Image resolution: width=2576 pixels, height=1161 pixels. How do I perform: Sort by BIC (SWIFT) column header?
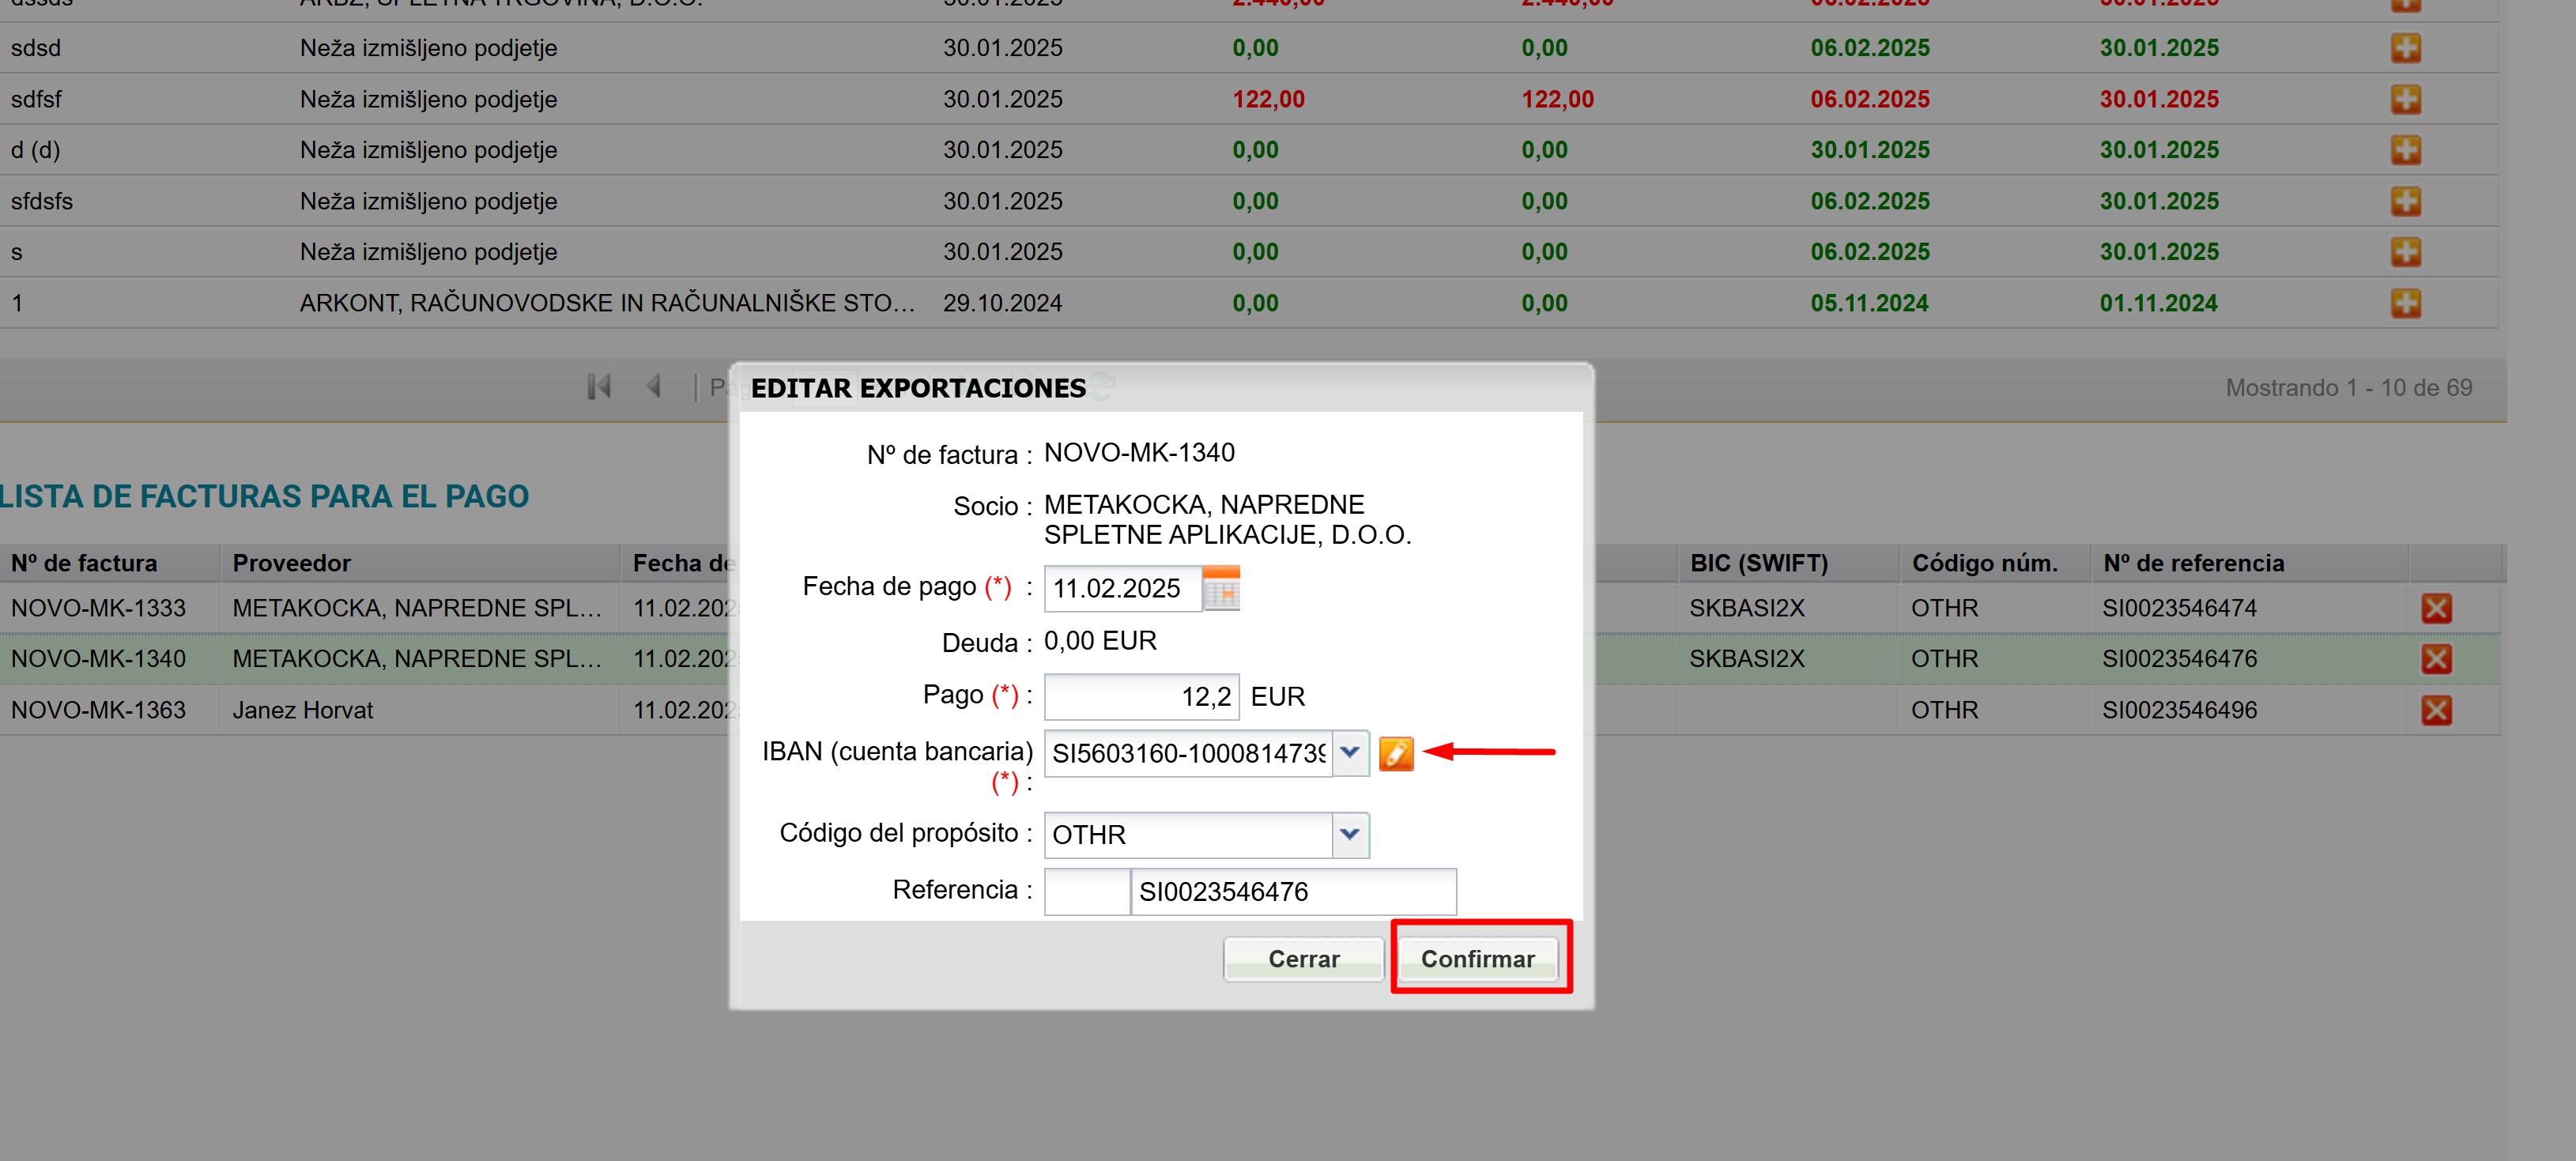click(x=1758, y=563)
